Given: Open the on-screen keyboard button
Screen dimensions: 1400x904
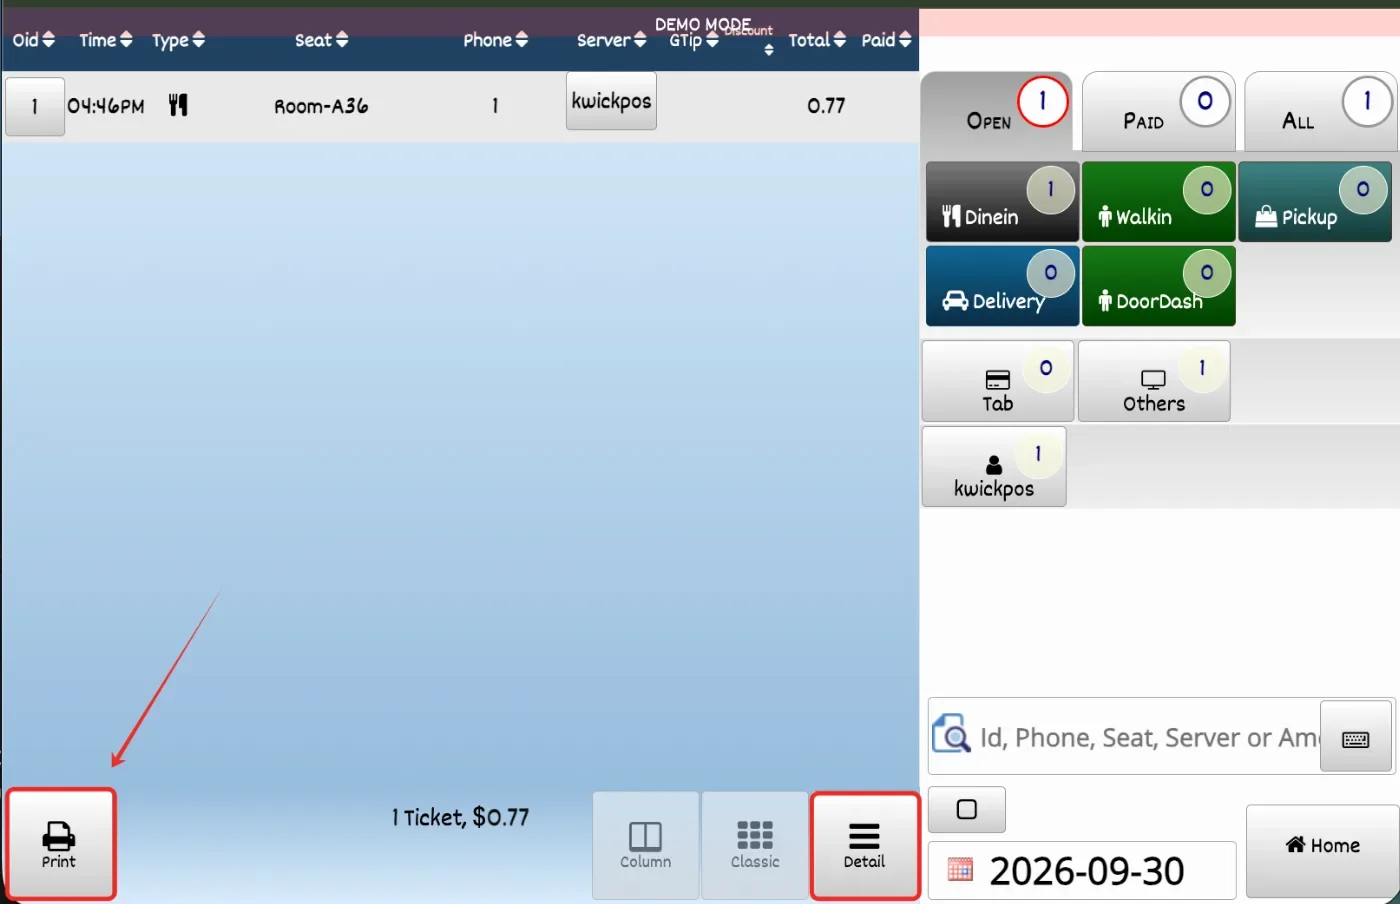Looking at the screenshot, I should (x=1356, y=737).
